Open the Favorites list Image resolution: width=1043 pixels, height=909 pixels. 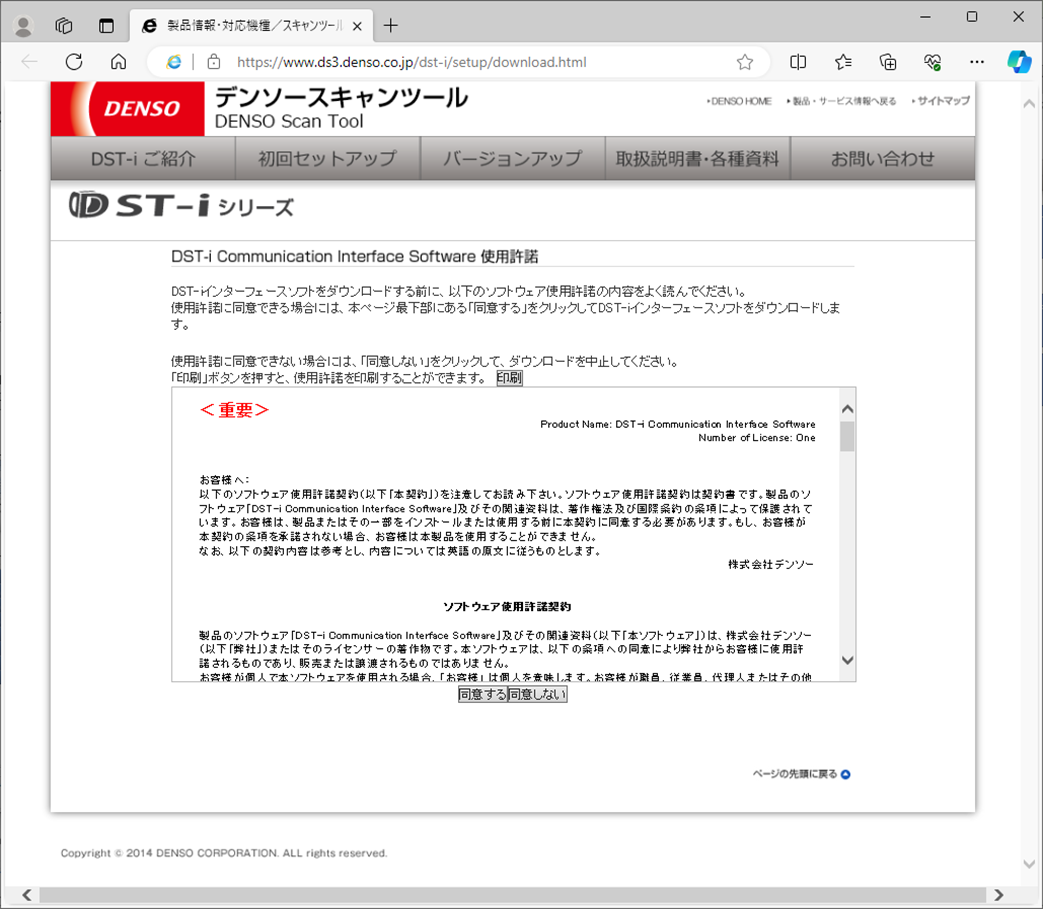tap(843, 62)
